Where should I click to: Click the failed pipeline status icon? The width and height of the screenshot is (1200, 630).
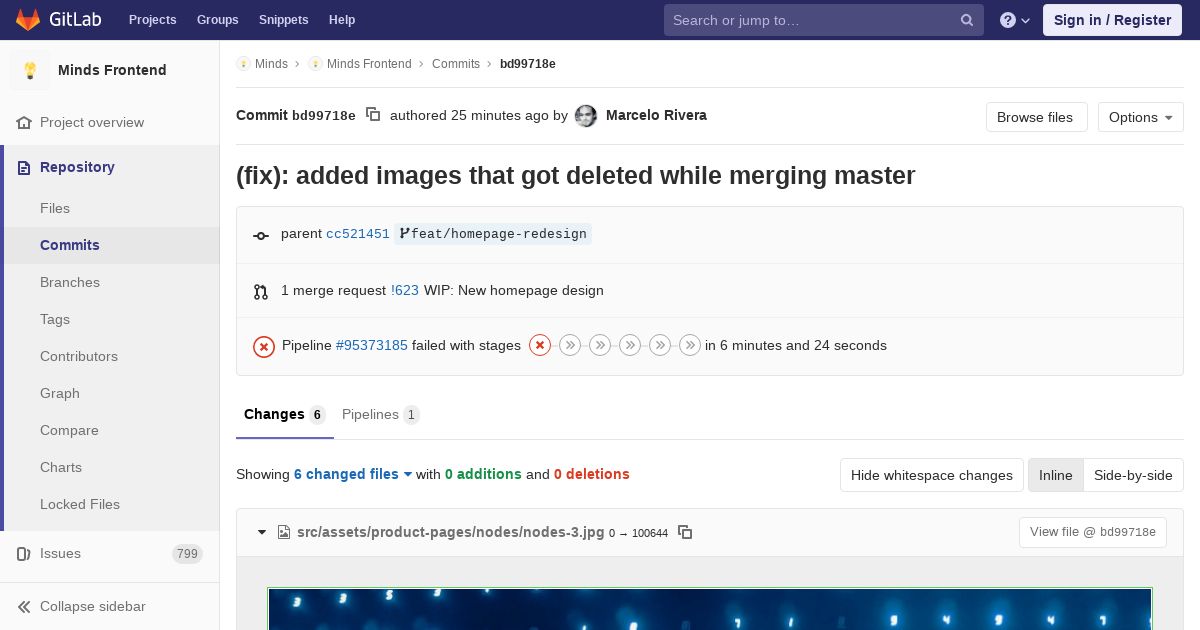tap(264, 346)
